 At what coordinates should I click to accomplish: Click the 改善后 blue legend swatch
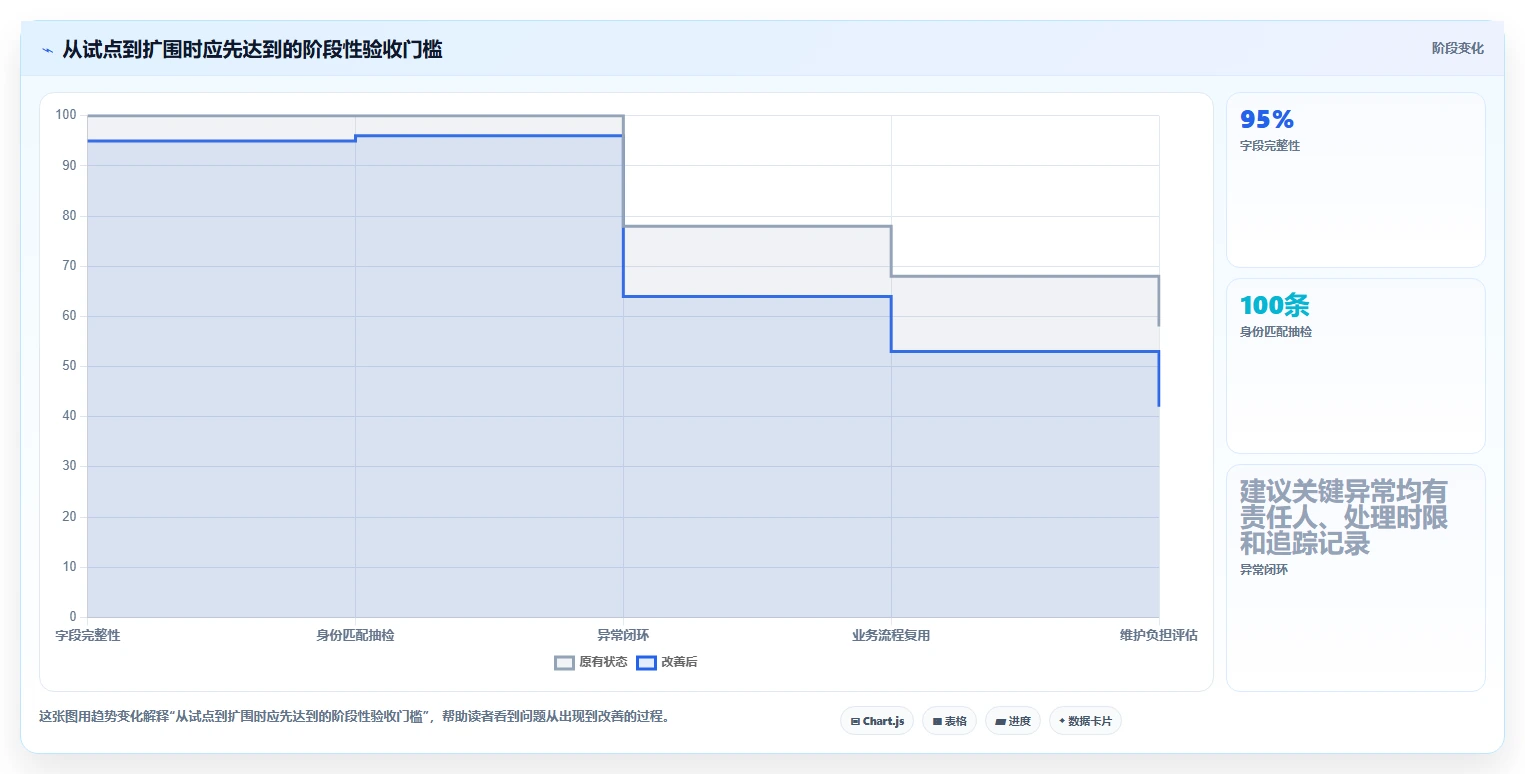point(647,662)
